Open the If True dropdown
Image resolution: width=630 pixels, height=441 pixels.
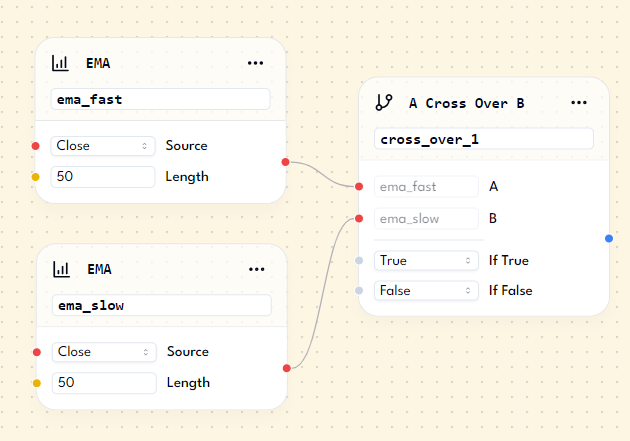click(426, 260)
